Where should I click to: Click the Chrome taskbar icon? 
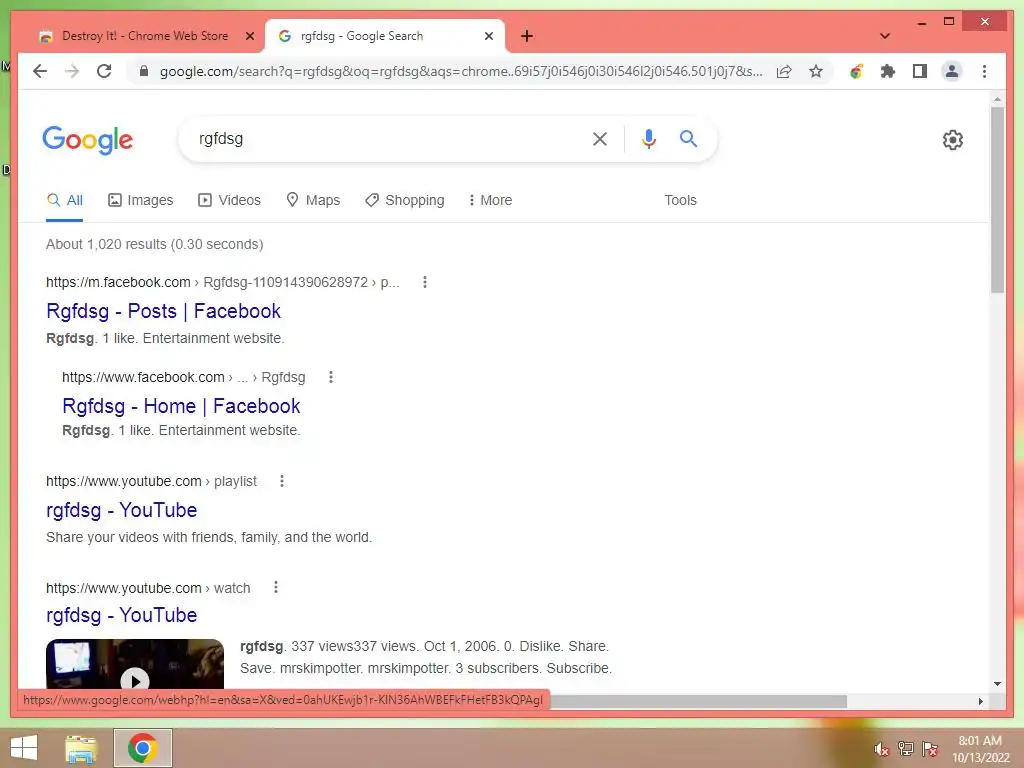(143, 748)
